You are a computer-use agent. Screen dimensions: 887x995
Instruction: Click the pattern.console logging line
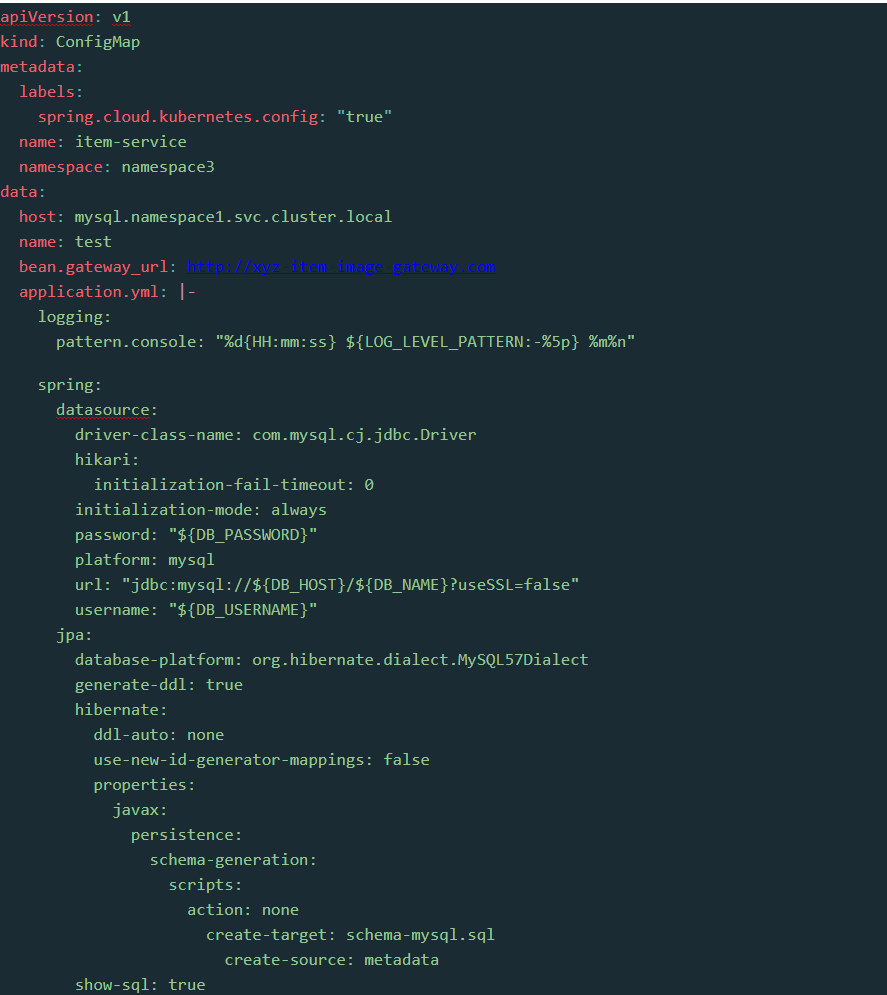pos(345,342)
